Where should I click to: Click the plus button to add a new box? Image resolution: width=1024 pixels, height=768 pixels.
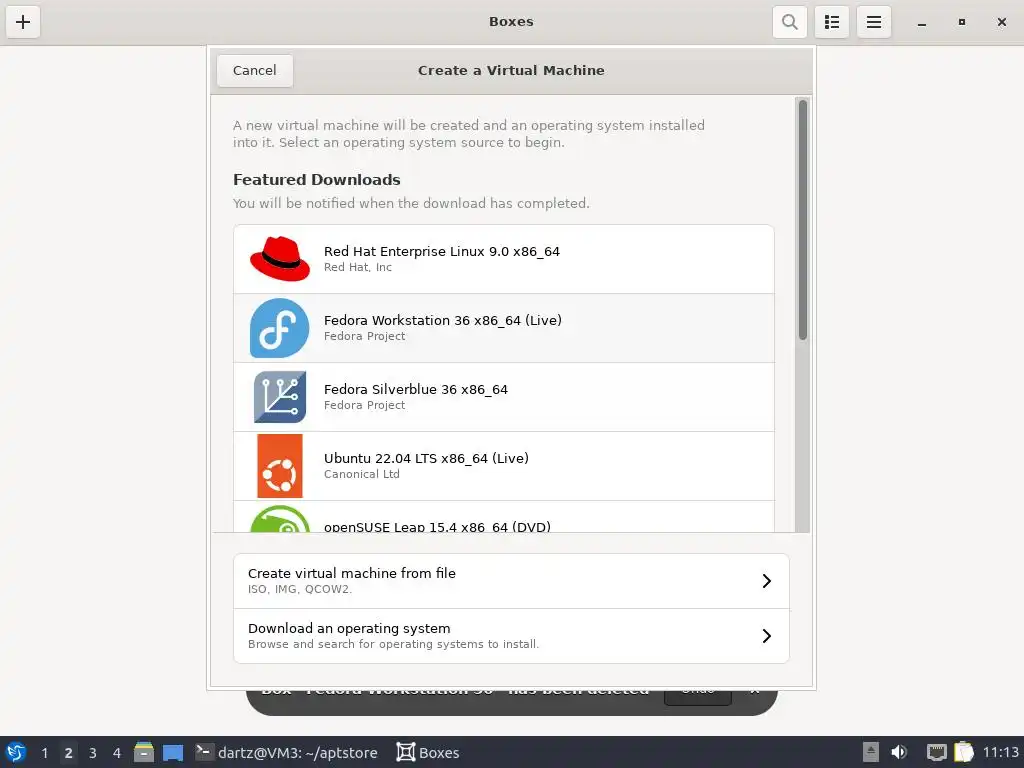click(23, 22)
